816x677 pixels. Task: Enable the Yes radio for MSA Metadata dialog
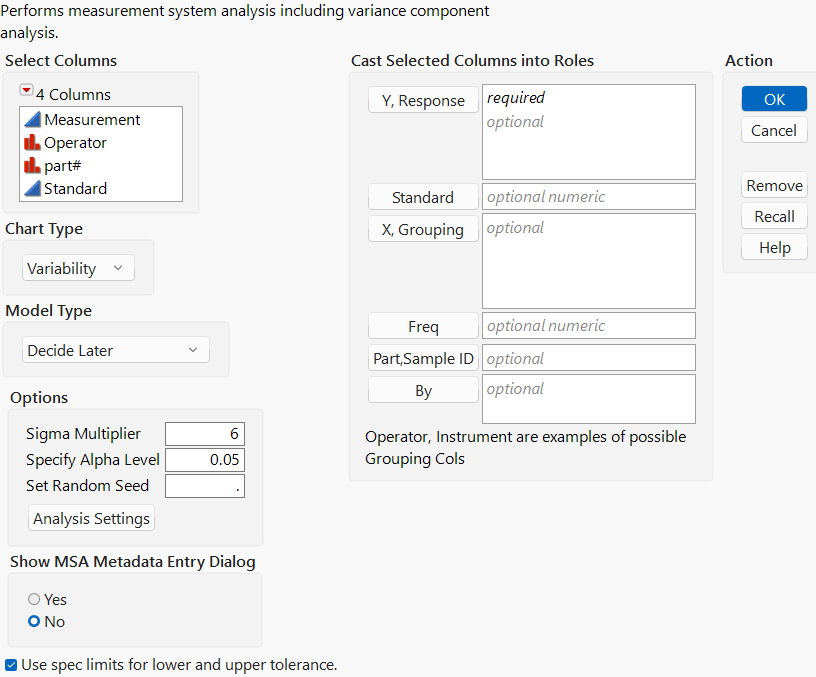pyautogui.click(x=32, y=599)
